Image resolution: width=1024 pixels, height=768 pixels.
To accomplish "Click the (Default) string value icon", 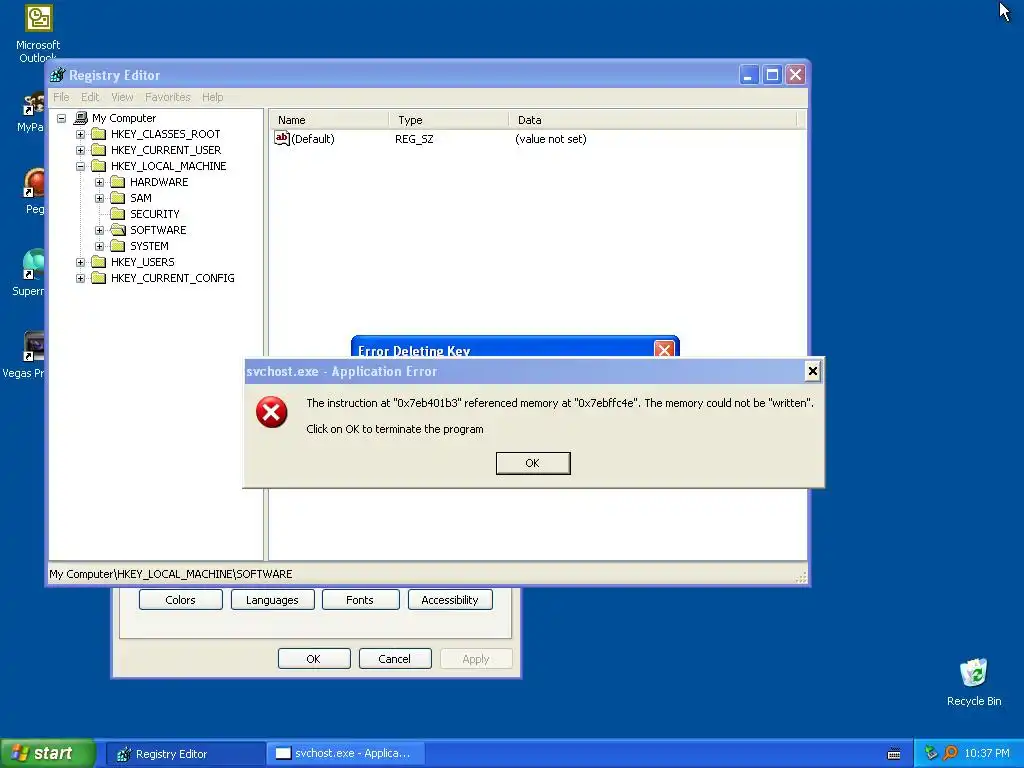I will tap(281, 138).
